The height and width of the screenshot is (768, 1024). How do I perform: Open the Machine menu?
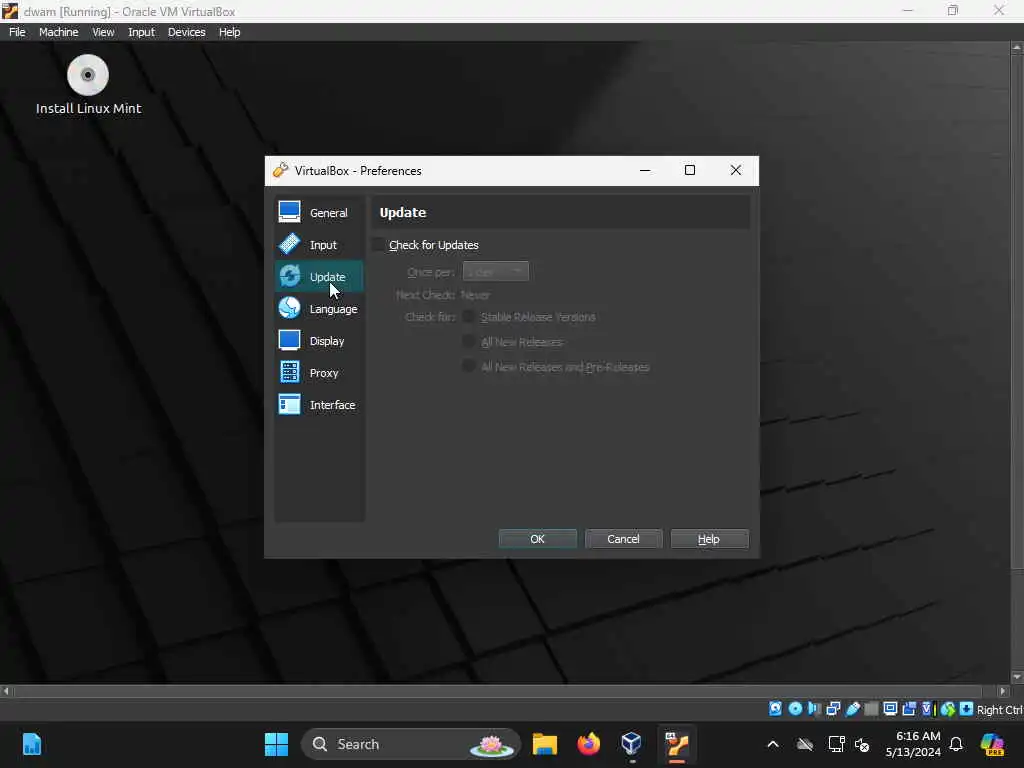point(59,32)
